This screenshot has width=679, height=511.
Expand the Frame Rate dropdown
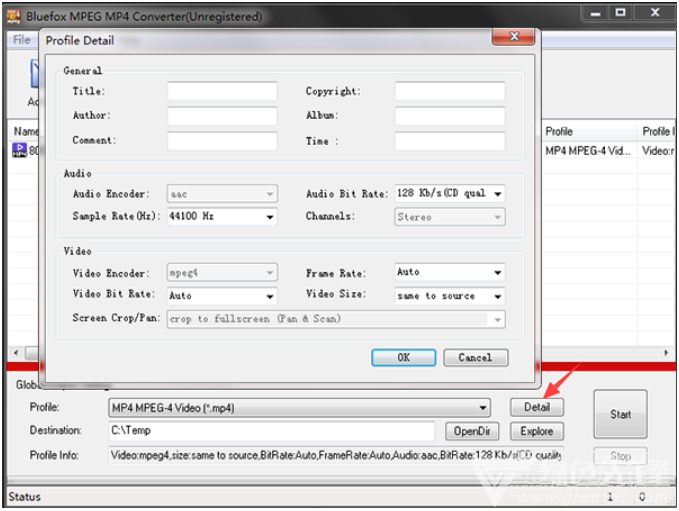tap(450, 272)
